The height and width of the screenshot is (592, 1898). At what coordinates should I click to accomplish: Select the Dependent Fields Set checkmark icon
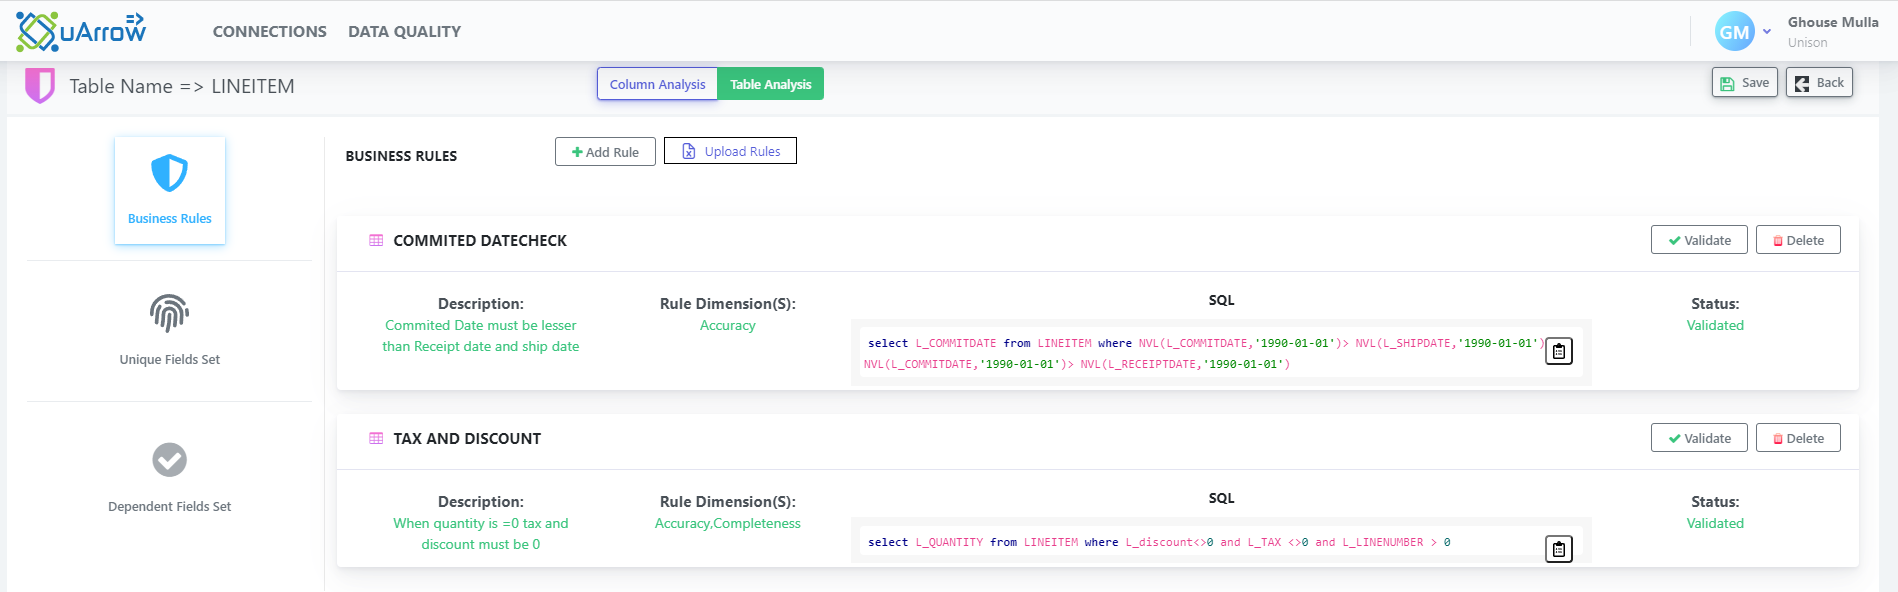coord(169,460)
